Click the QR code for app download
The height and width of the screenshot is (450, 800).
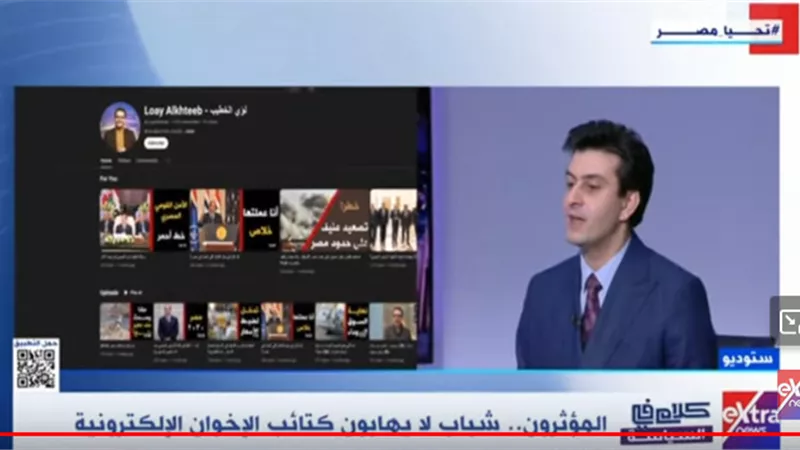(36, 368)
